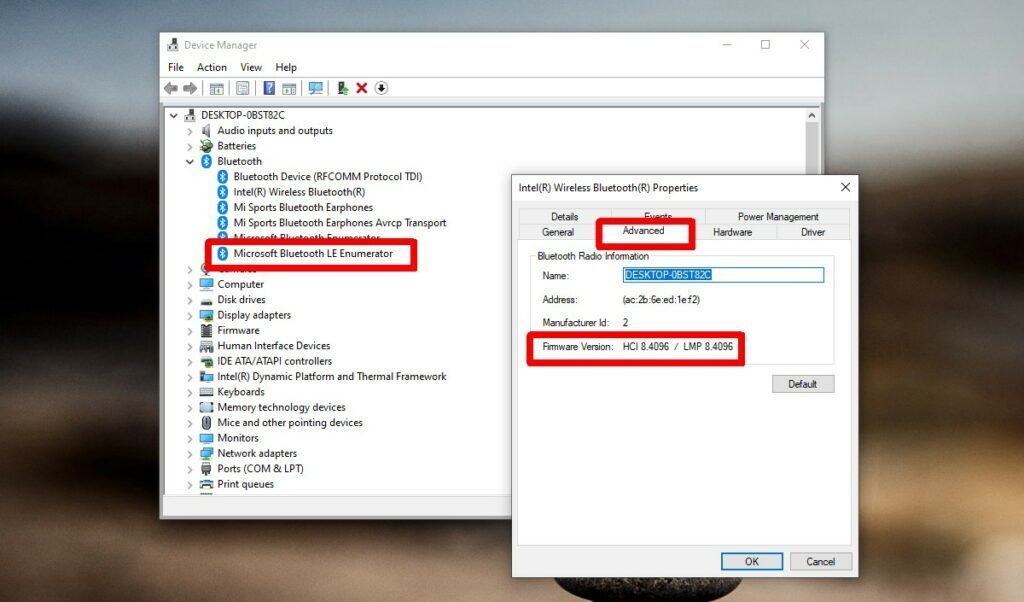Click OK to close the properties dialog
This screenshot has height=602, width=1024.
coord(751,561)
